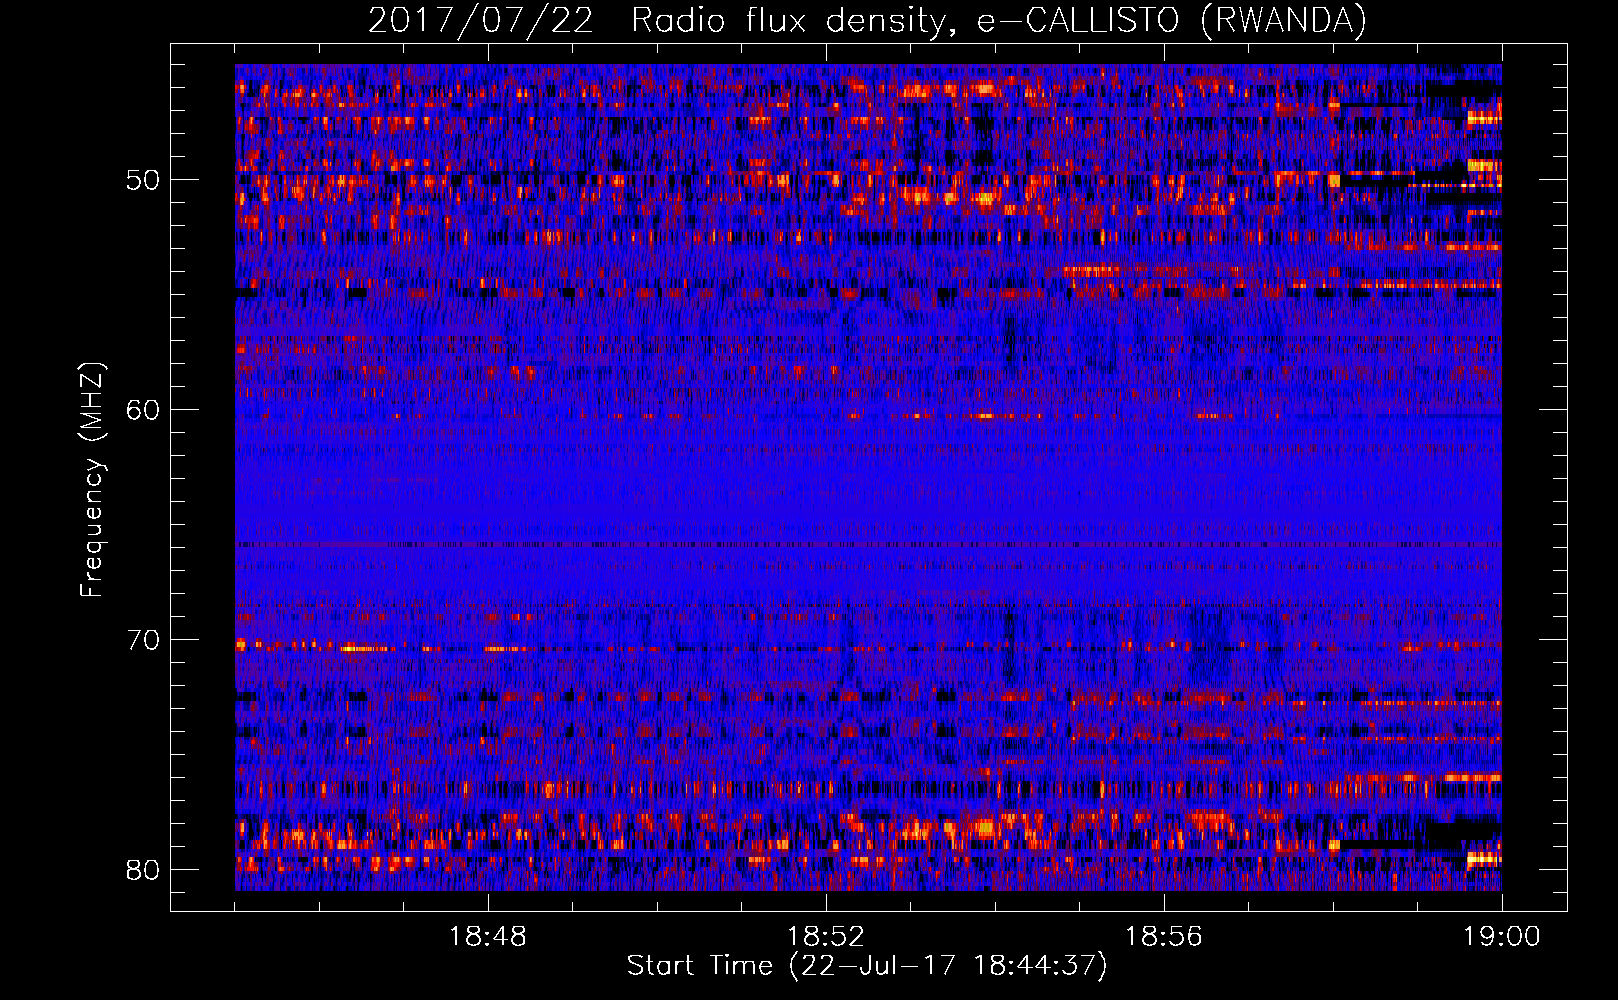Click the "80" frequency tick label
The height and width of the screenshot is (1000, 1618).
coord(143,870)
